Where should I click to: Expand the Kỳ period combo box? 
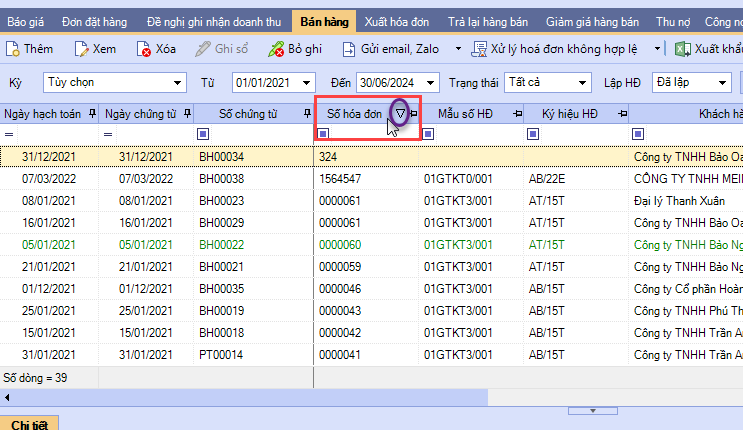tap(177, 83)
